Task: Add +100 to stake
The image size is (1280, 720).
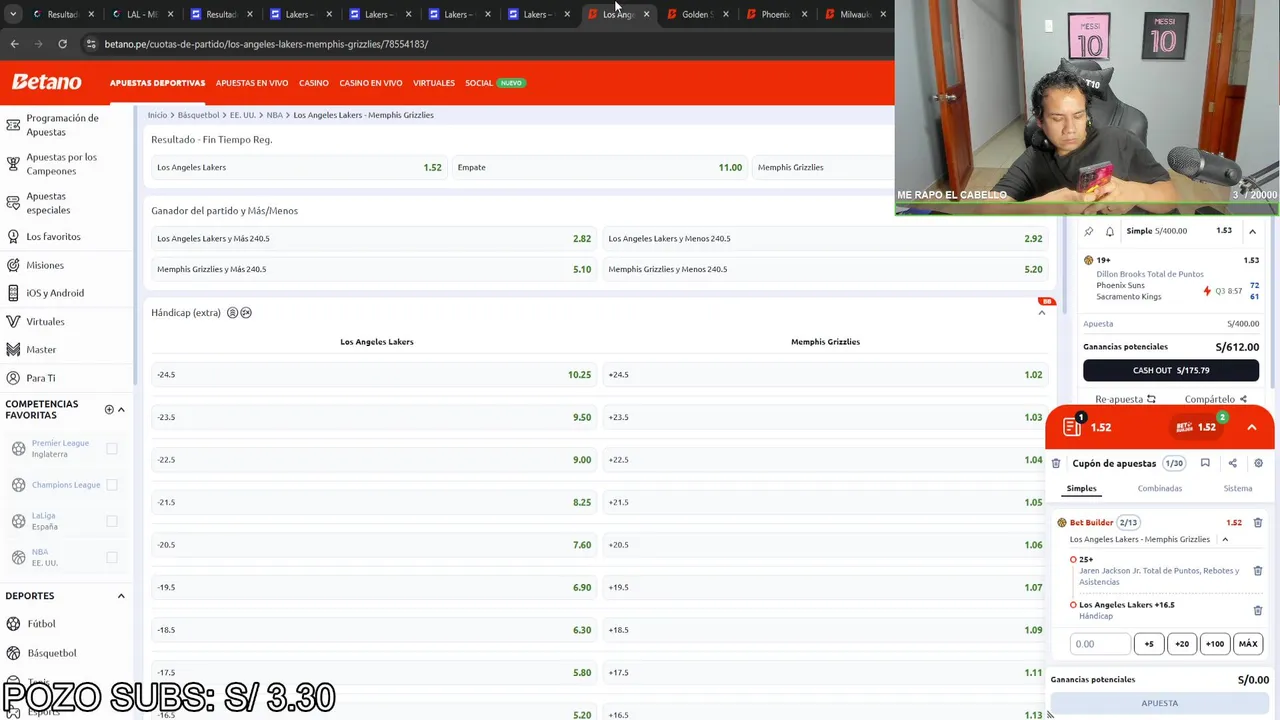Action: 1215,644
